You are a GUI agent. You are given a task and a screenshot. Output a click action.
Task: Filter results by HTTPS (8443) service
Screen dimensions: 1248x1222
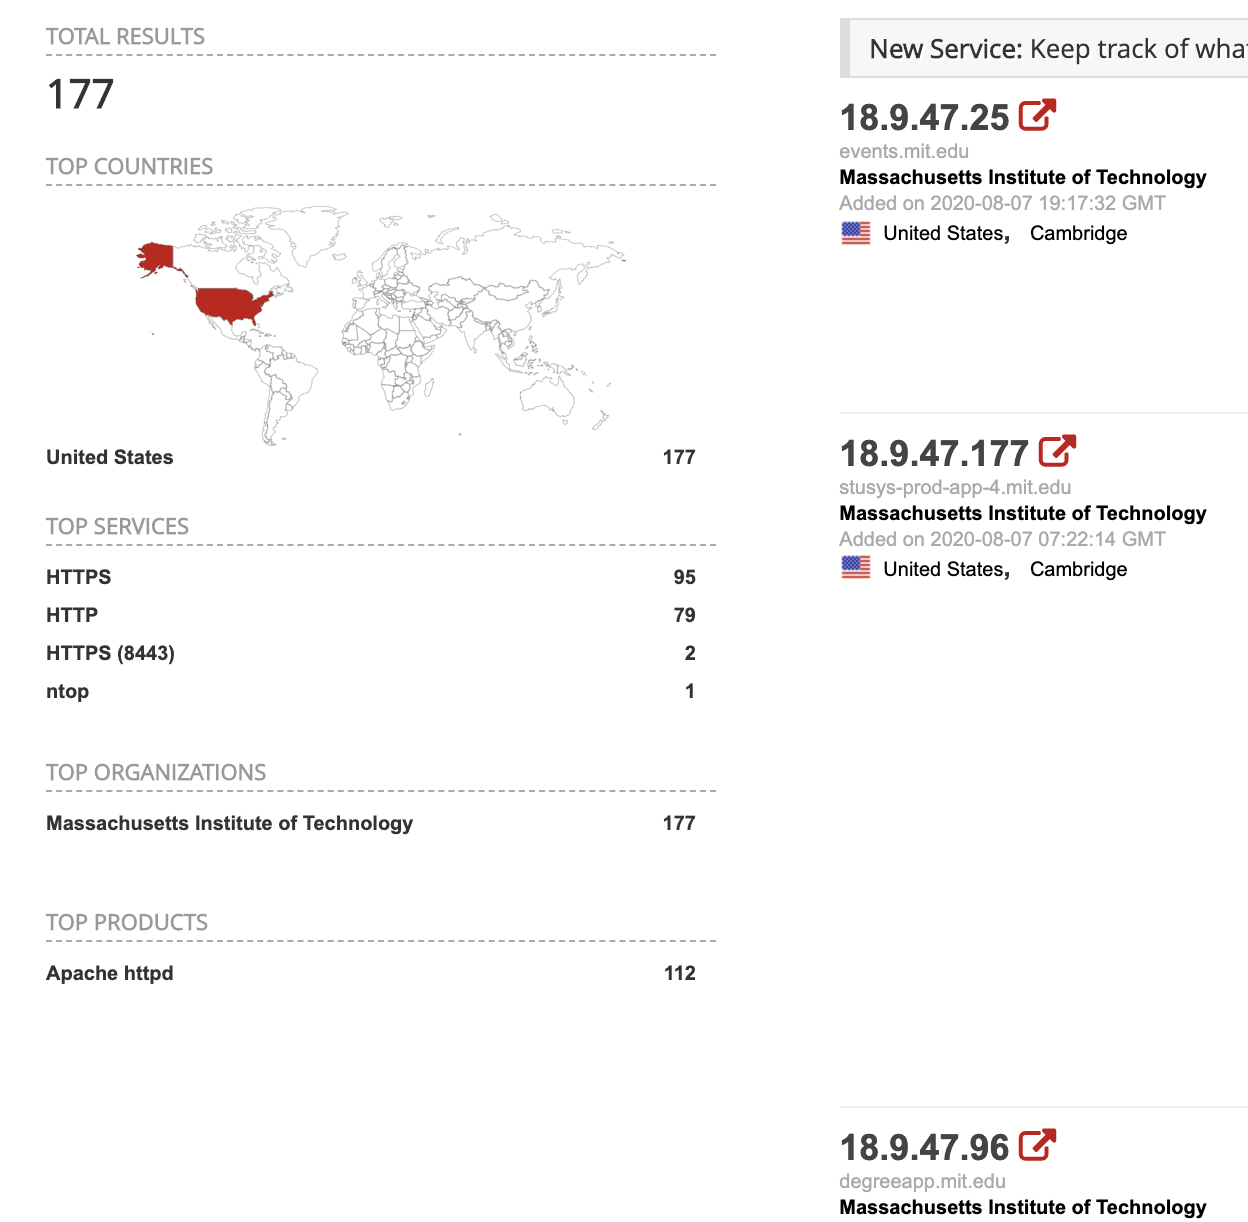(x=110, y=653)
